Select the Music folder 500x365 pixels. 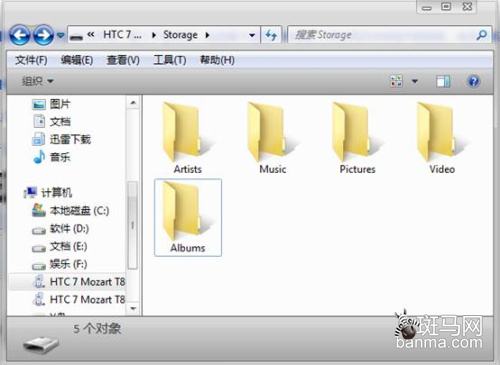(x=273, y=138)
